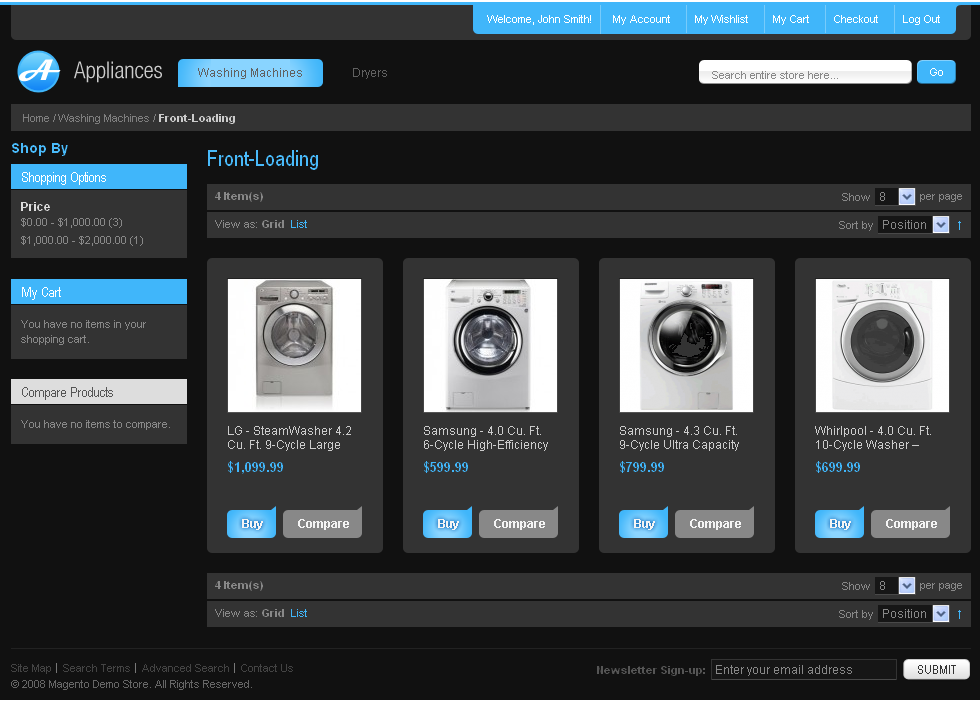Image resolution: width=980 pixels, height=701 pixels.
Task: Click the Go search button
Action: [936, 72]
